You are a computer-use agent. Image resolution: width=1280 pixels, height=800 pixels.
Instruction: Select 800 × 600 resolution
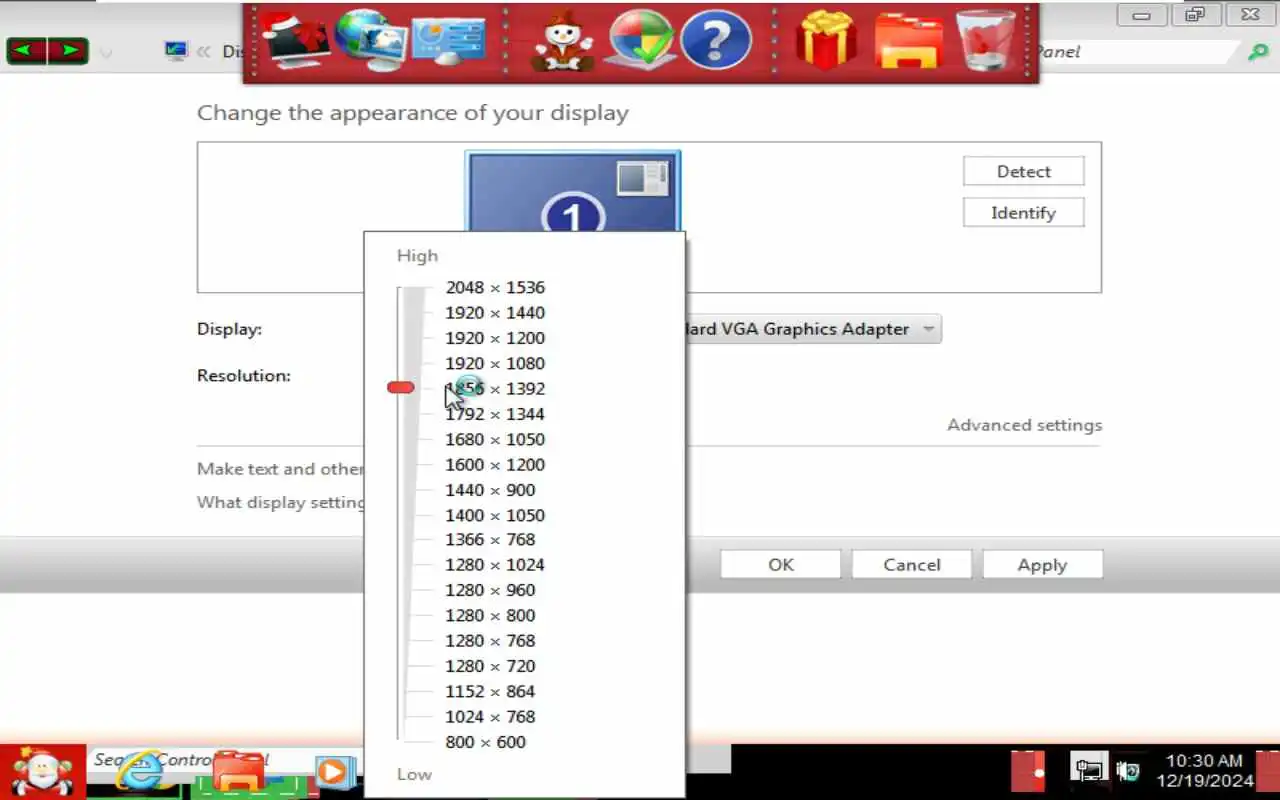(485, 742)
